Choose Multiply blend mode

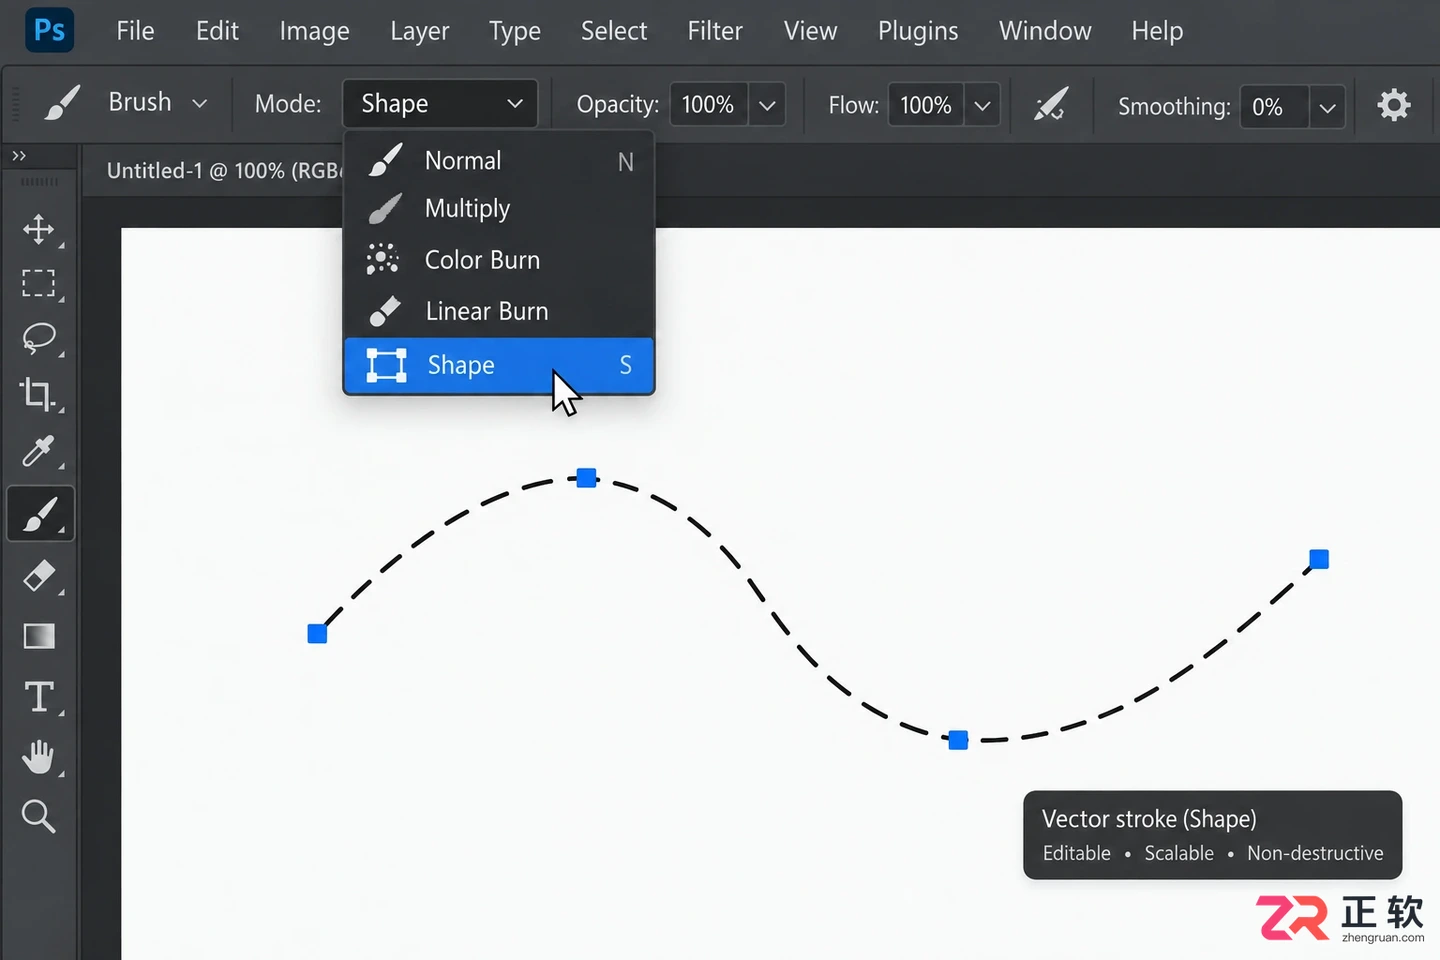(499, 208)
